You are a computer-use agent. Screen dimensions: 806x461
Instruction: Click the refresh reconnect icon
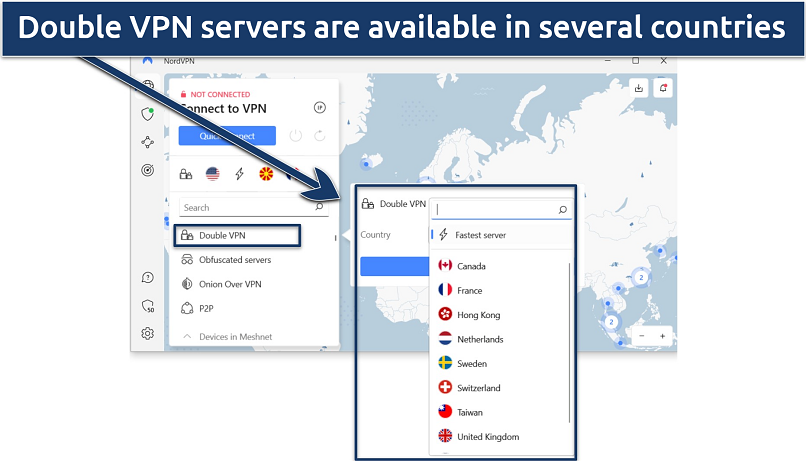320,136
